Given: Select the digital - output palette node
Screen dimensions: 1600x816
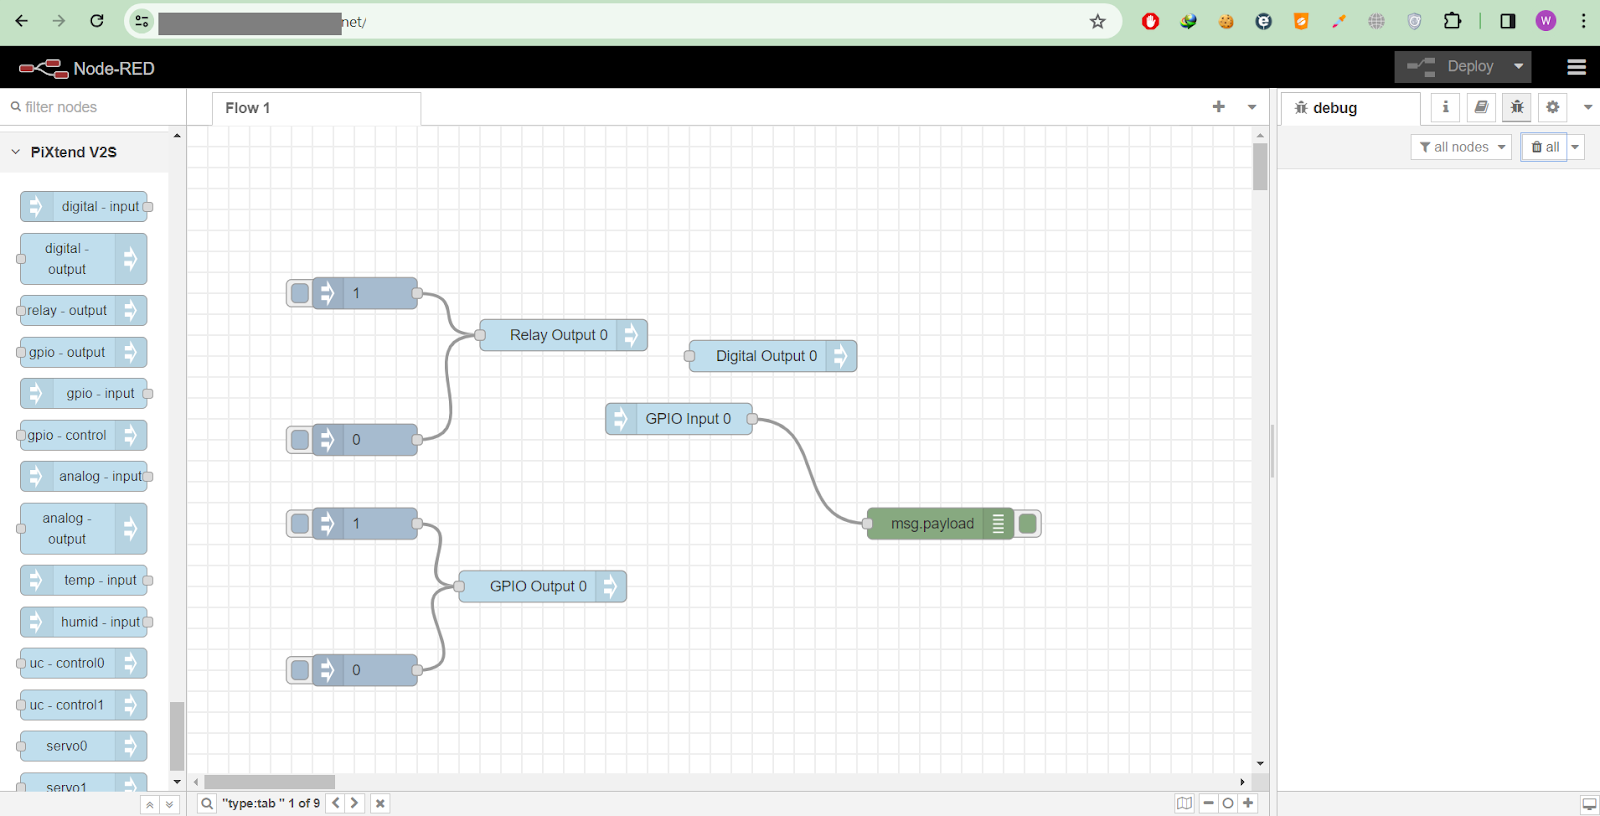Looking at the screenshot, I should pyautogui.click(x=84, y=259).
